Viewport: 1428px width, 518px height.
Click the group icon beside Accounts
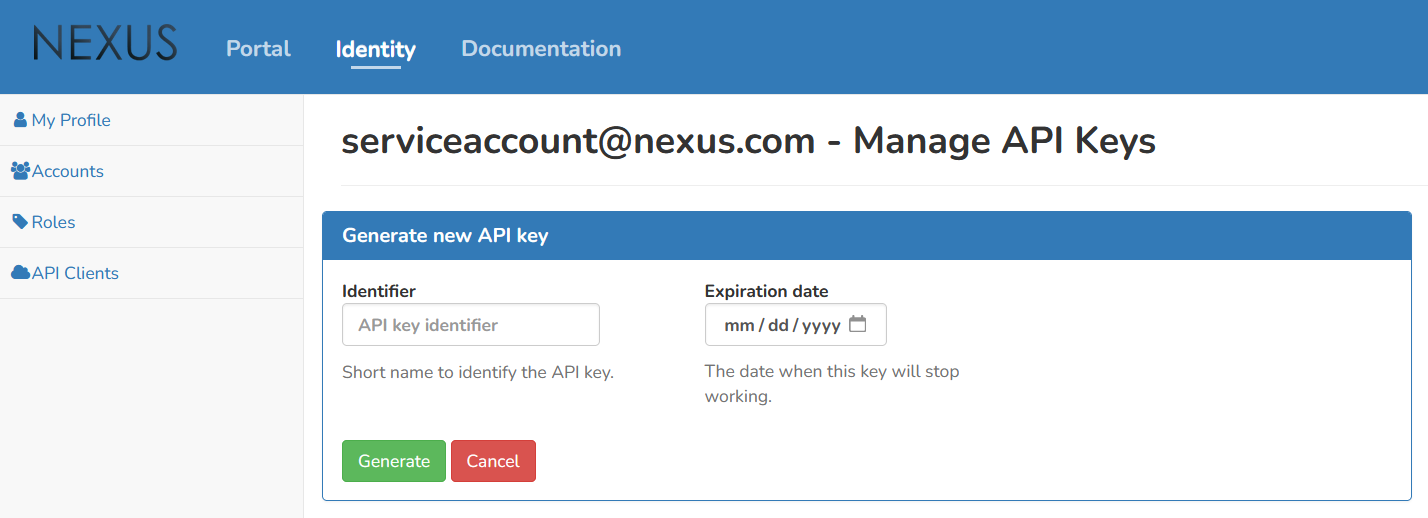coord(20,171)
